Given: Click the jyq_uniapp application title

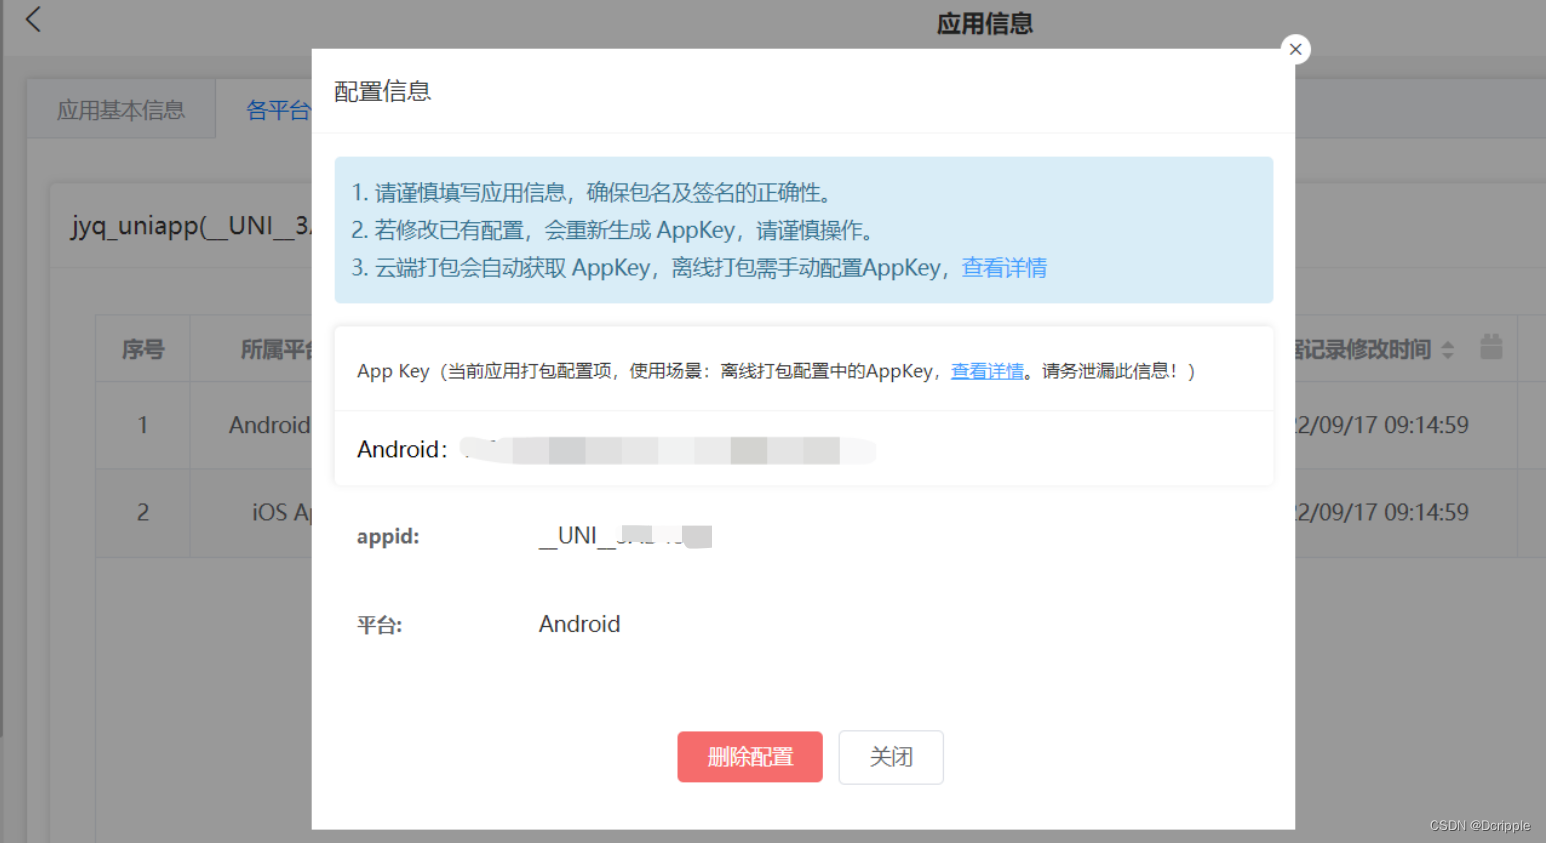Looking at the screenshot, I should coord(191,226).
